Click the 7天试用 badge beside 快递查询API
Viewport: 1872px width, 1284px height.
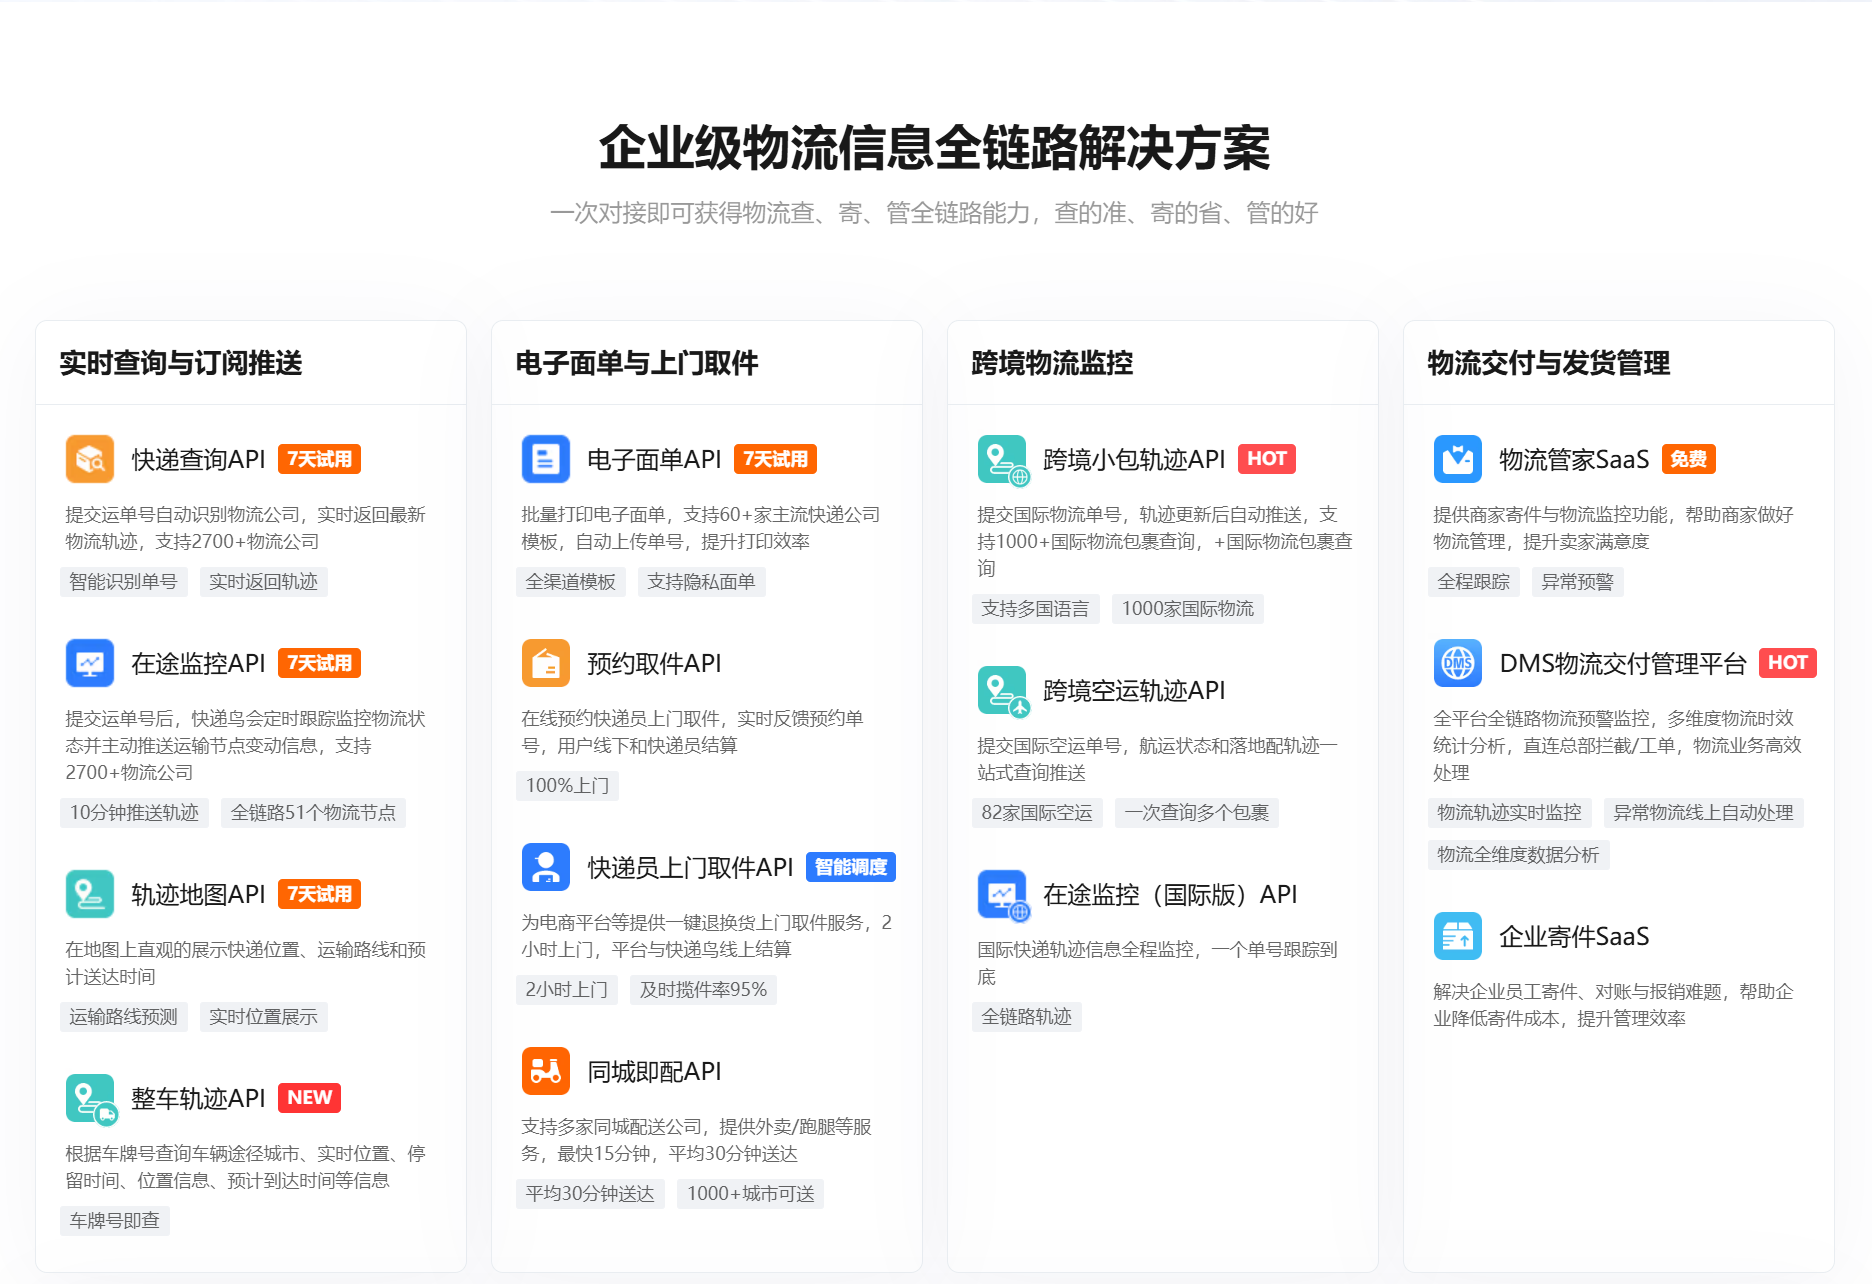tap(319, 459)
